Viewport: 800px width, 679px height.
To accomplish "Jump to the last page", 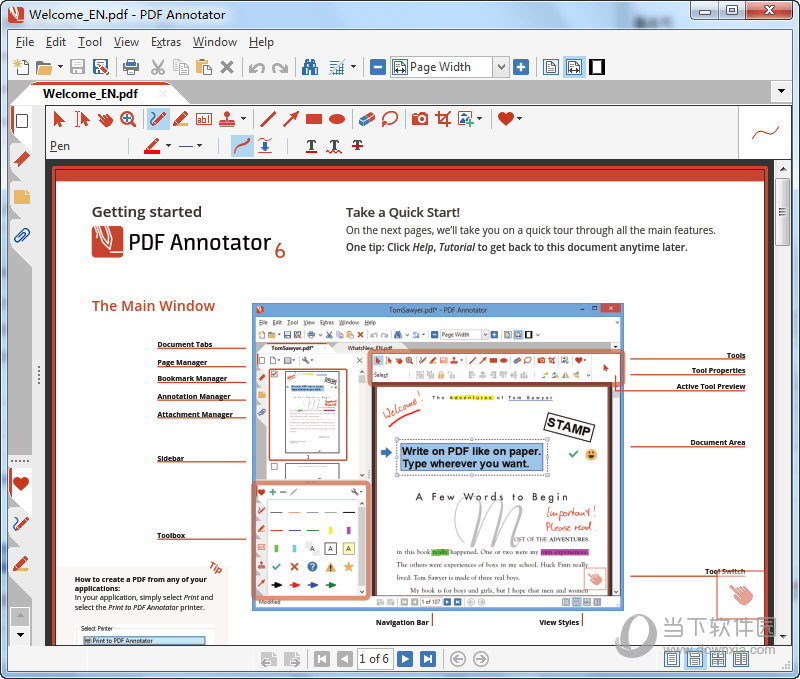I will click(x=428, y=659).
